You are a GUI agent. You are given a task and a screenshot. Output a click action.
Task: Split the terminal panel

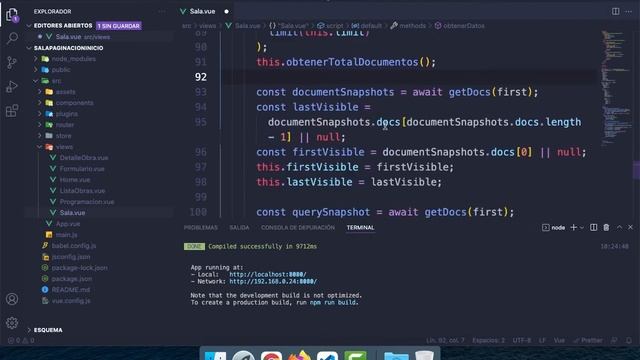pyautogui.click(x=593, y=227)
